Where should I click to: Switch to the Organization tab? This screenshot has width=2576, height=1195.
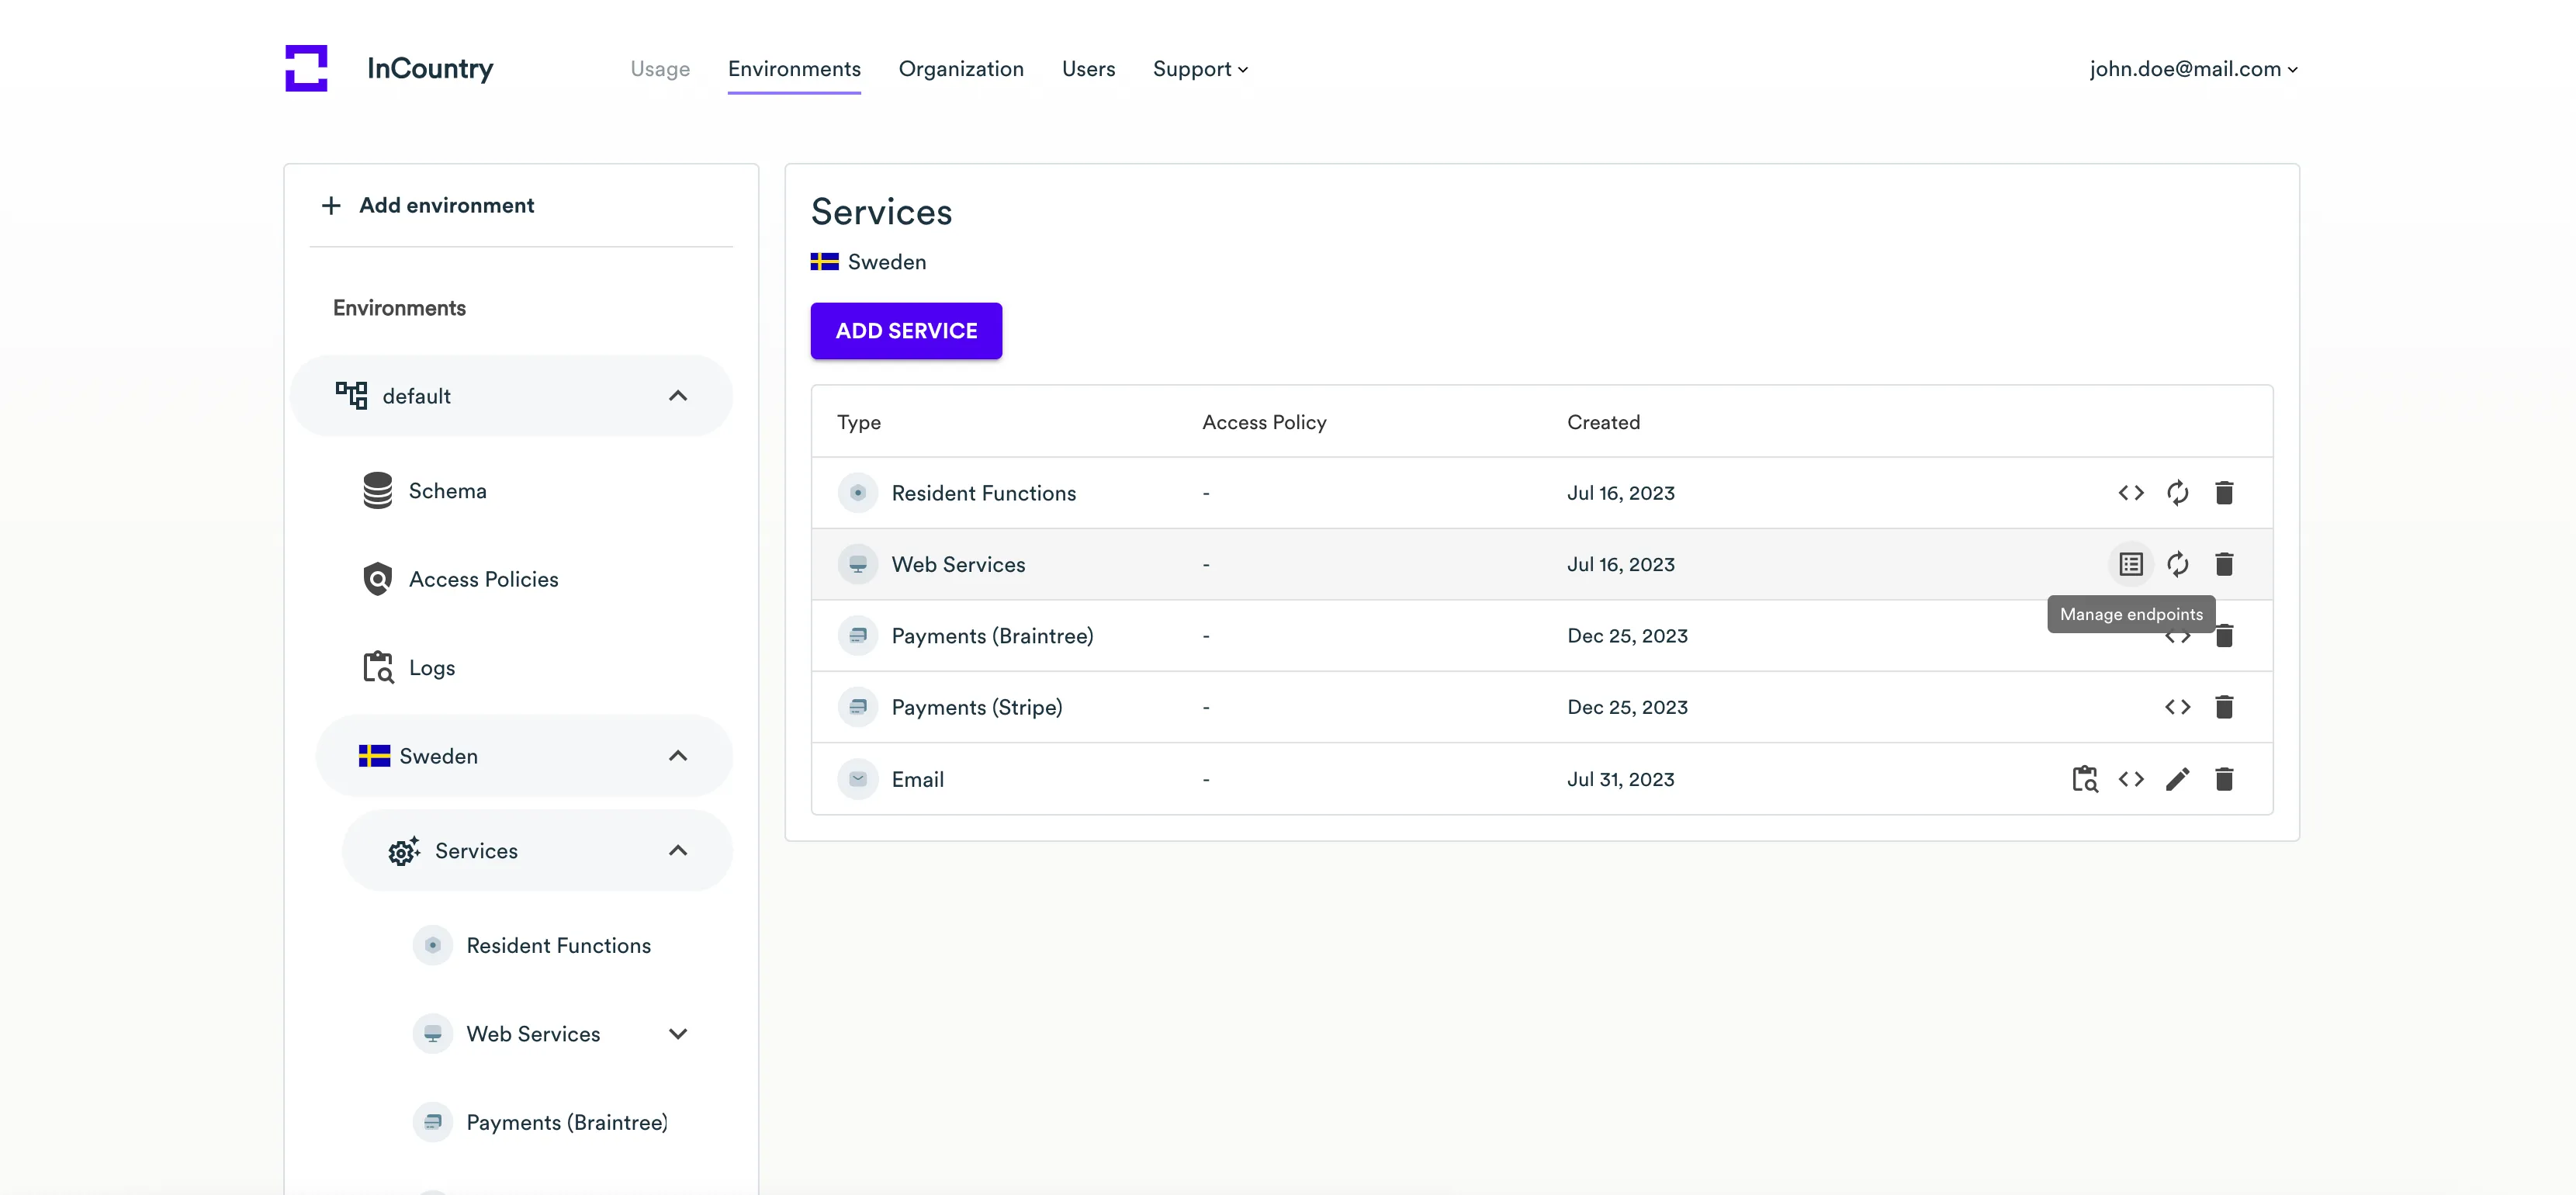[960, 69]
